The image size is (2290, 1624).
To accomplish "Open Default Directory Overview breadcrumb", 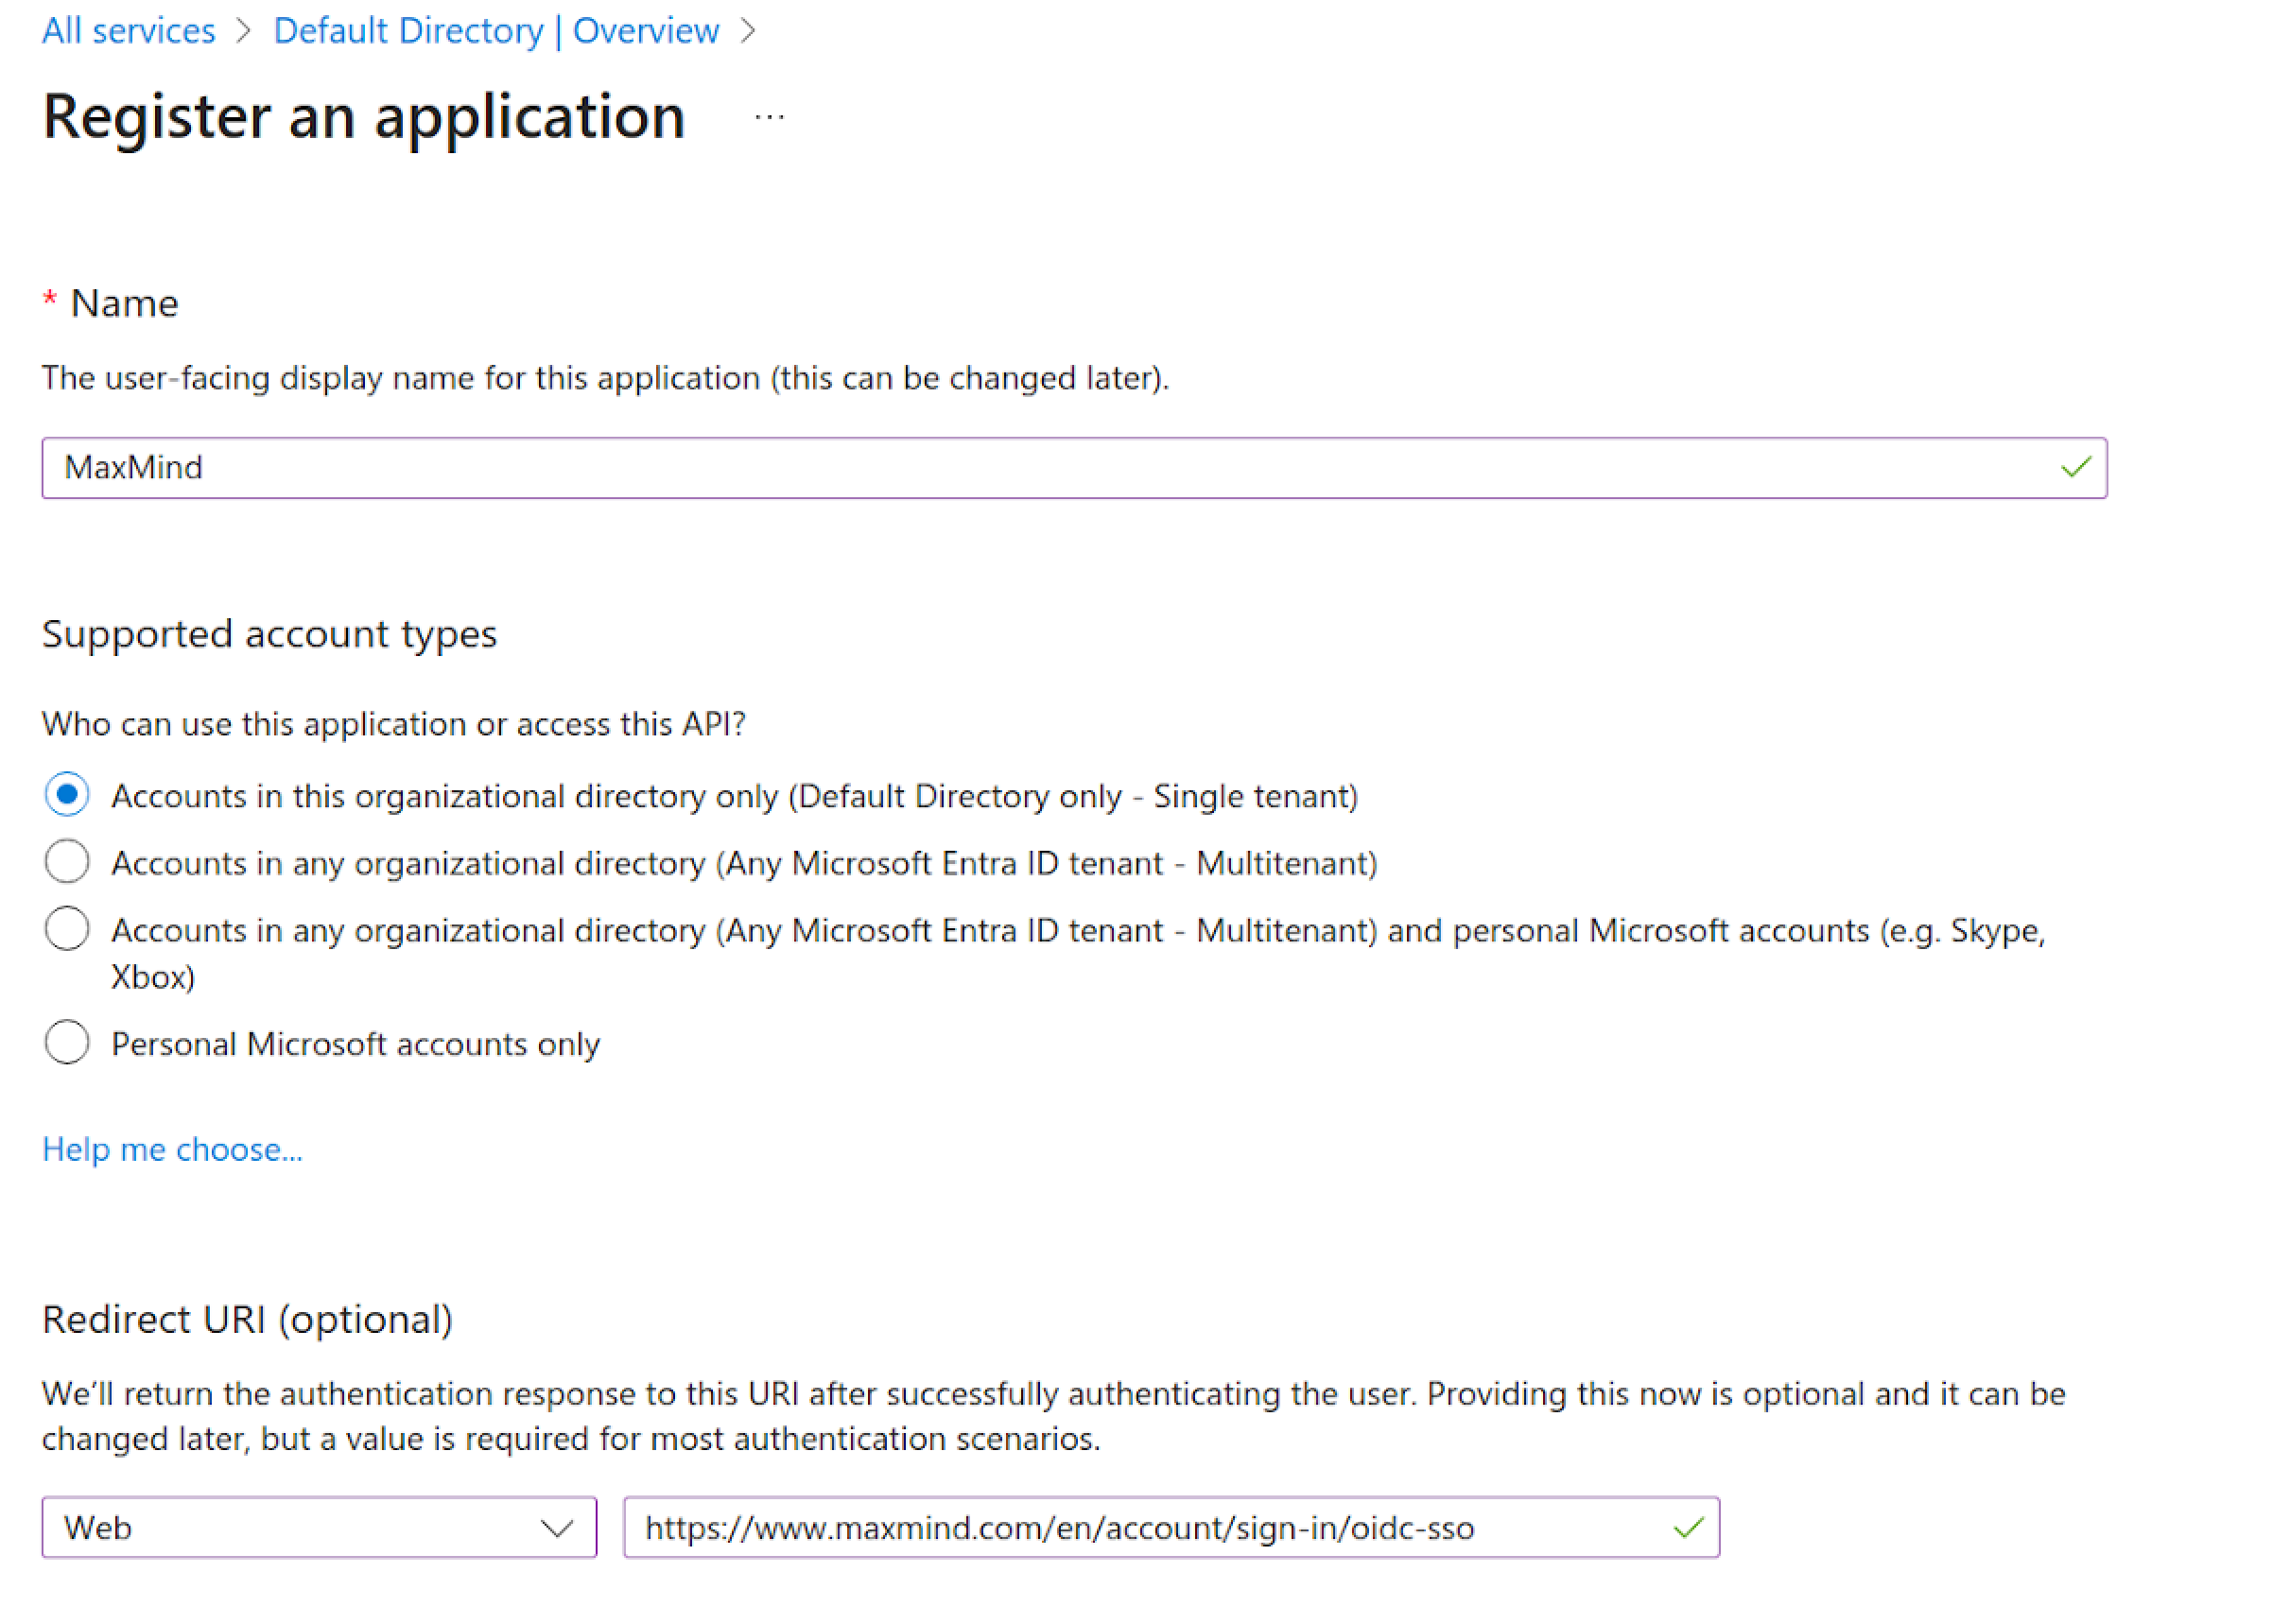I will [496, 31].
